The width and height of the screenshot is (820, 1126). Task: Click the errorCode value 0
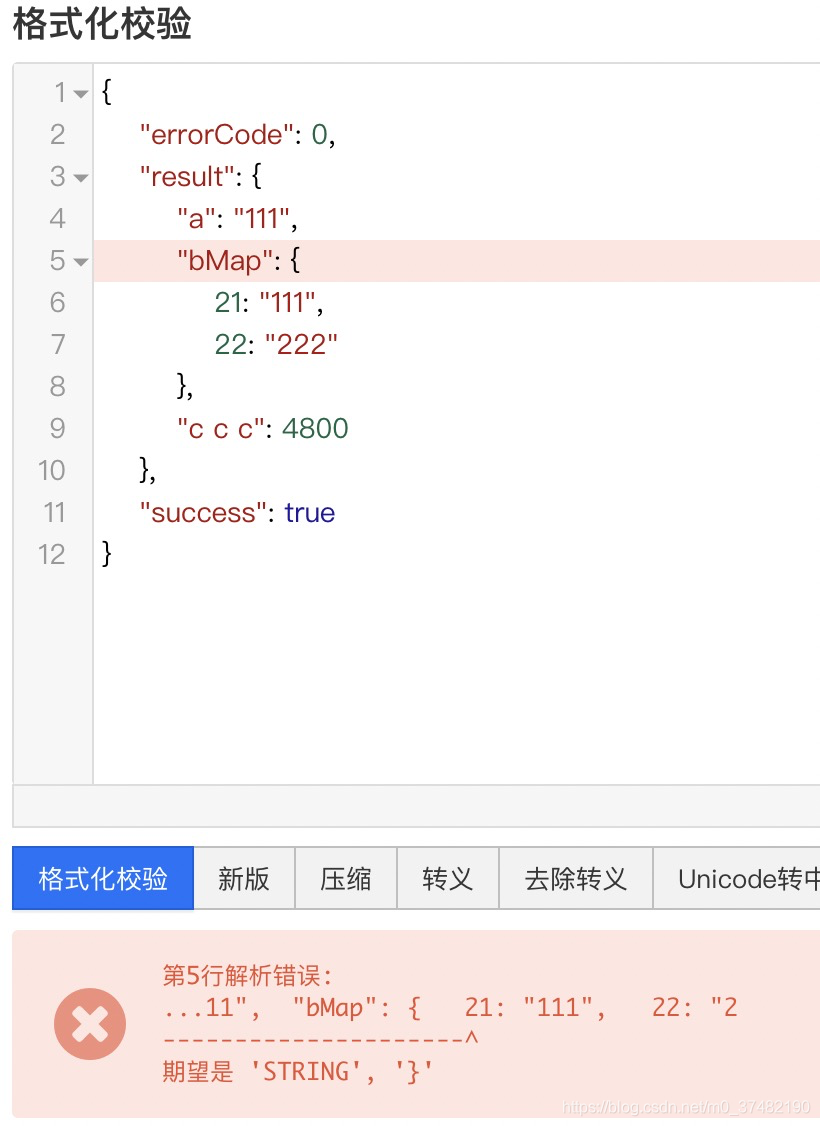pyautogui.click(x=318, y=134)
